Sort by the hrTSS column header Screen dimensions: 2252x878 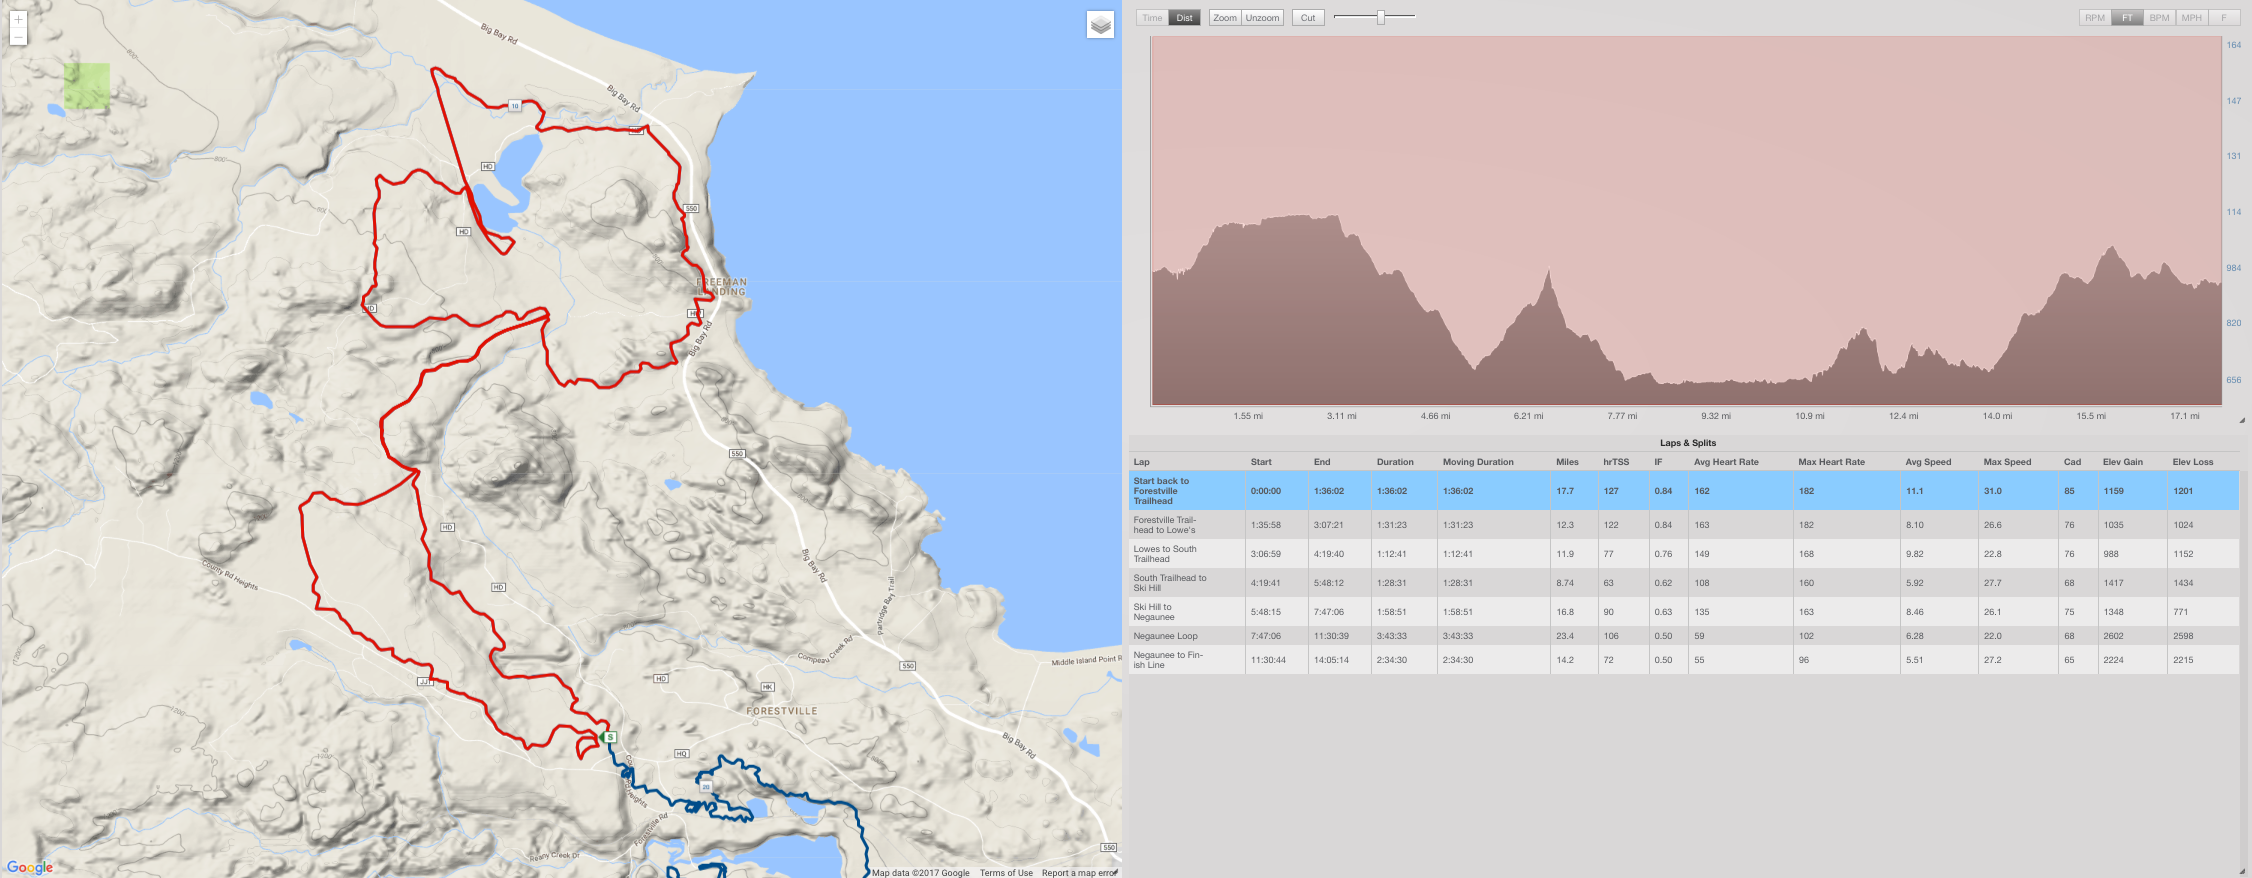click(x=1616, y=462)
